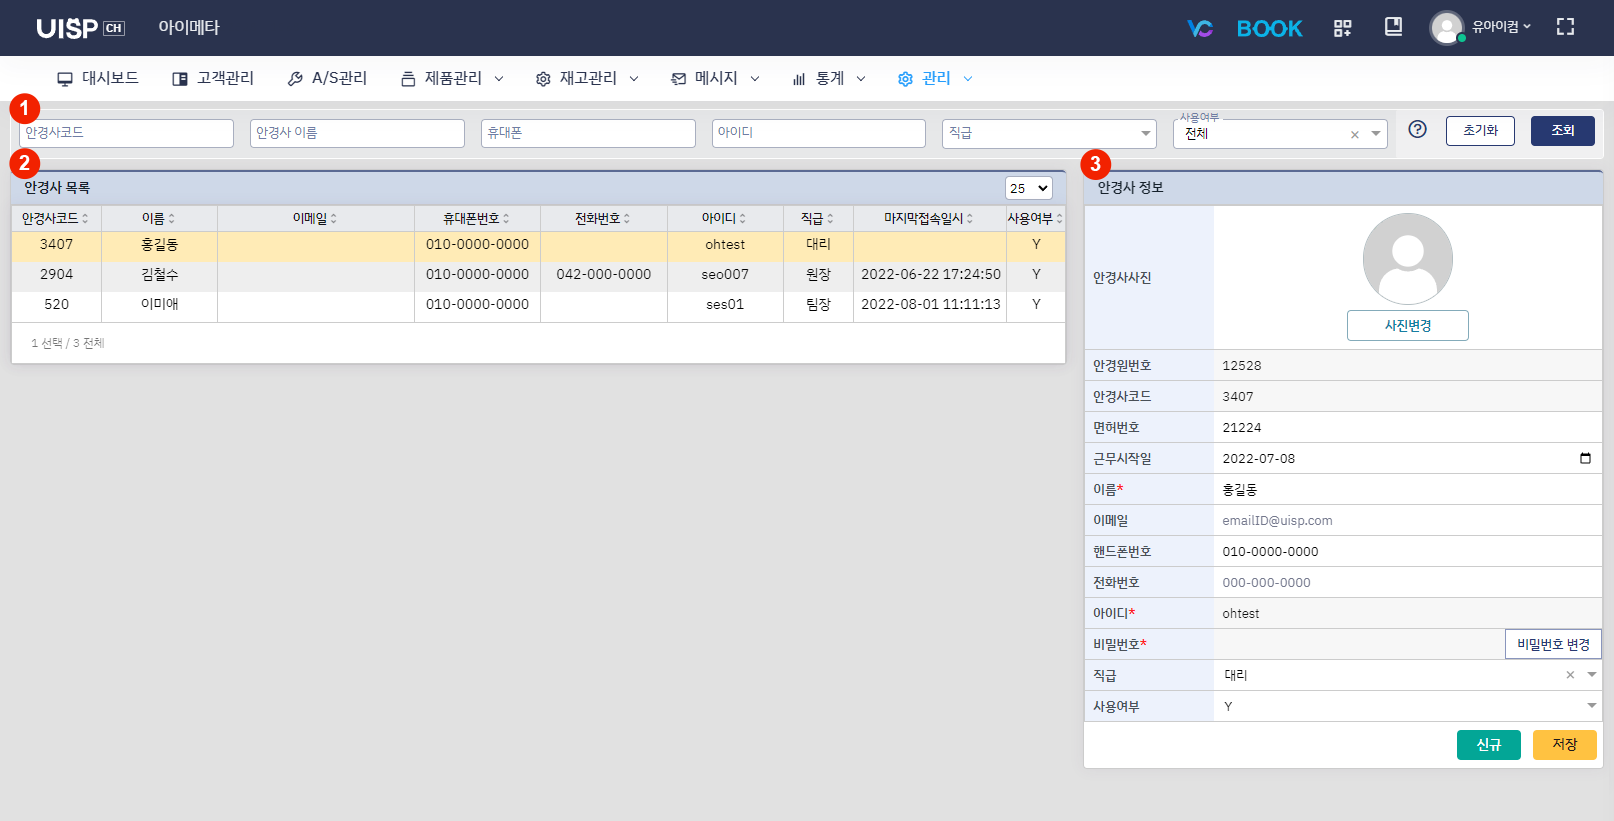Sort by 마지막접속일시 column

coord(929,218)
